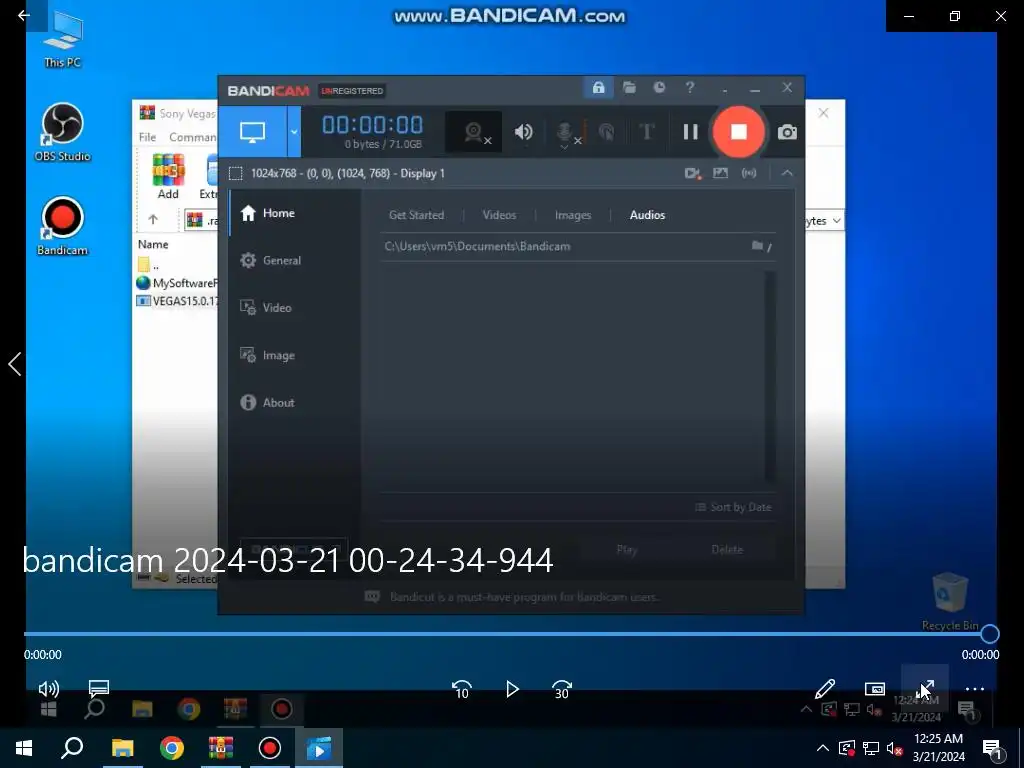Click the This PC desktop icon

tap(63, 39)
